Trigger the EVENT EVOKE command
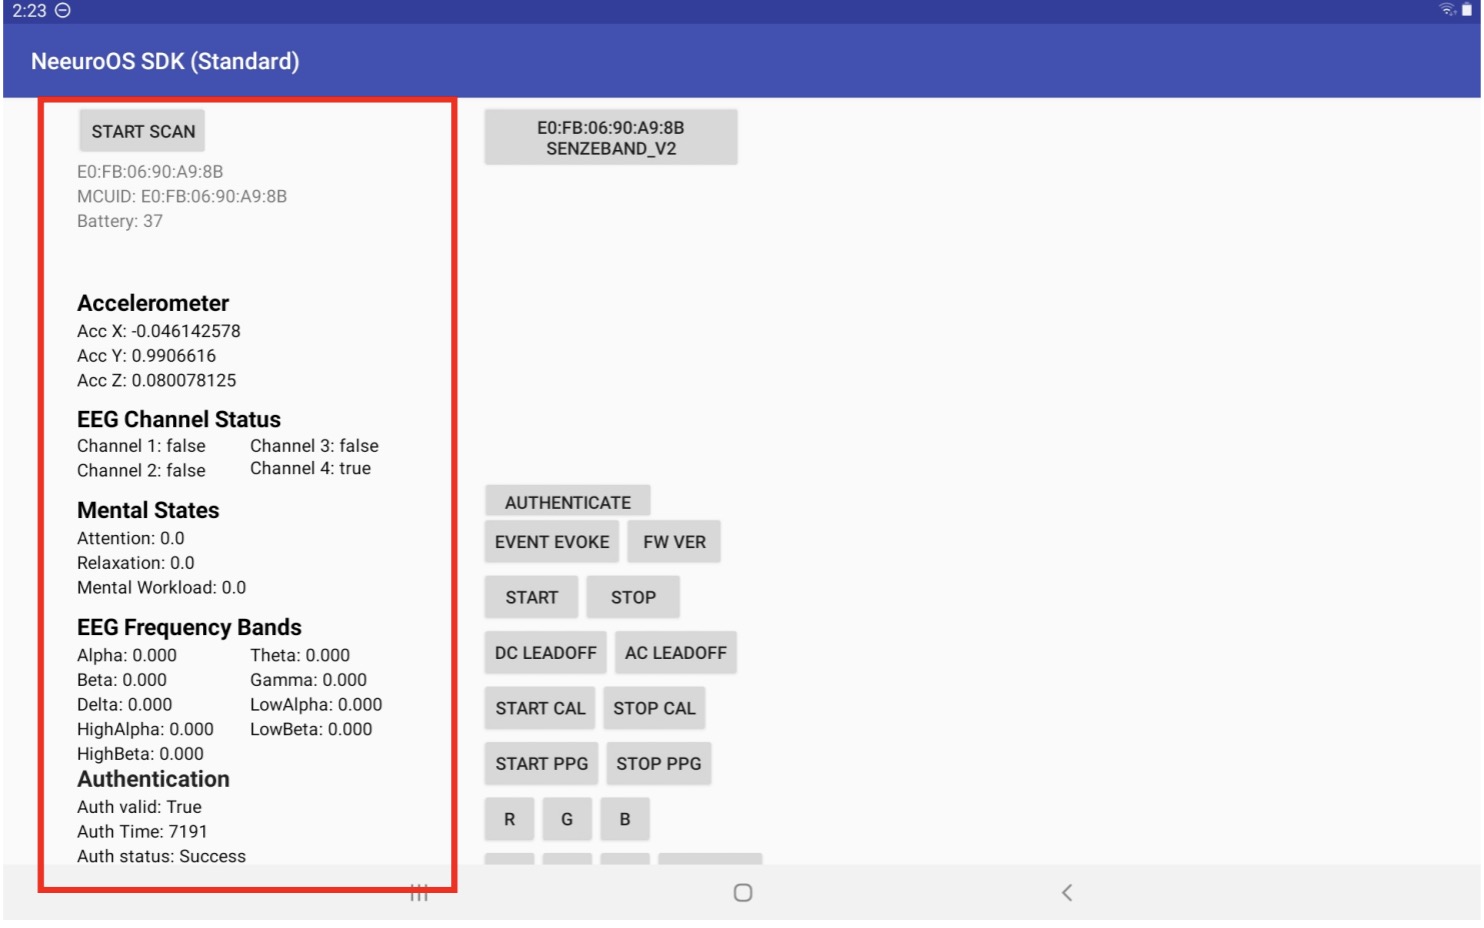Viewport: 1484px width, 928px height. 551,541
